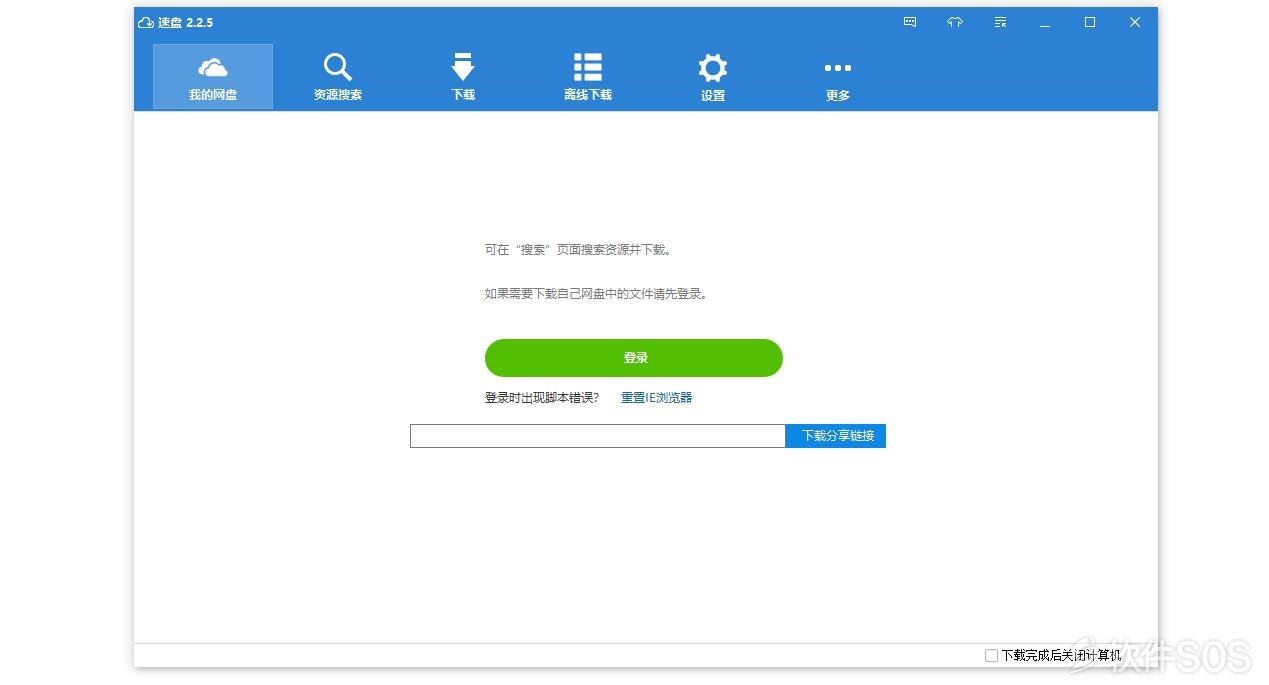Screen dimensions: 1269x685
Task: Open the skin (shirt) icon in title bar
Action: pyautogui.click(x=955, y=22)
